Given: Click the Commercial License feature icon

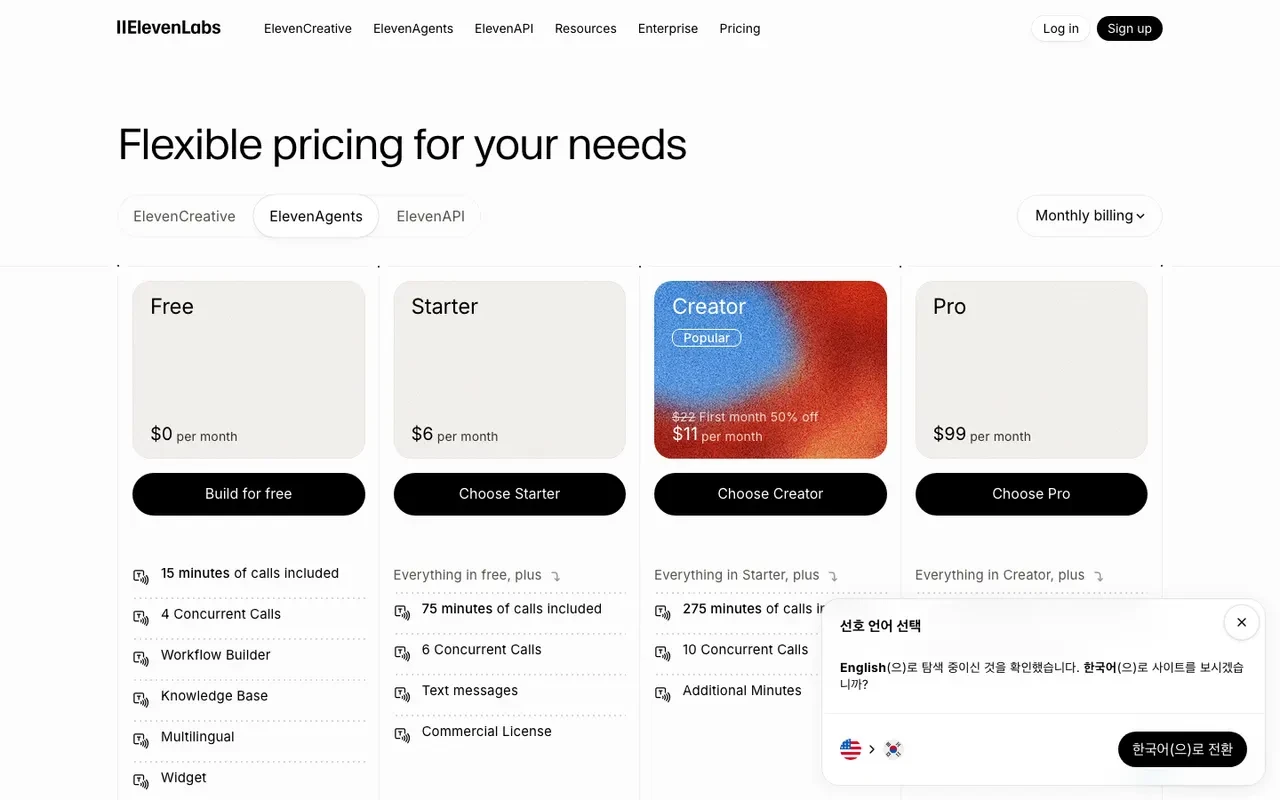Looking at the screenshot, I should [x=402, y=735].
